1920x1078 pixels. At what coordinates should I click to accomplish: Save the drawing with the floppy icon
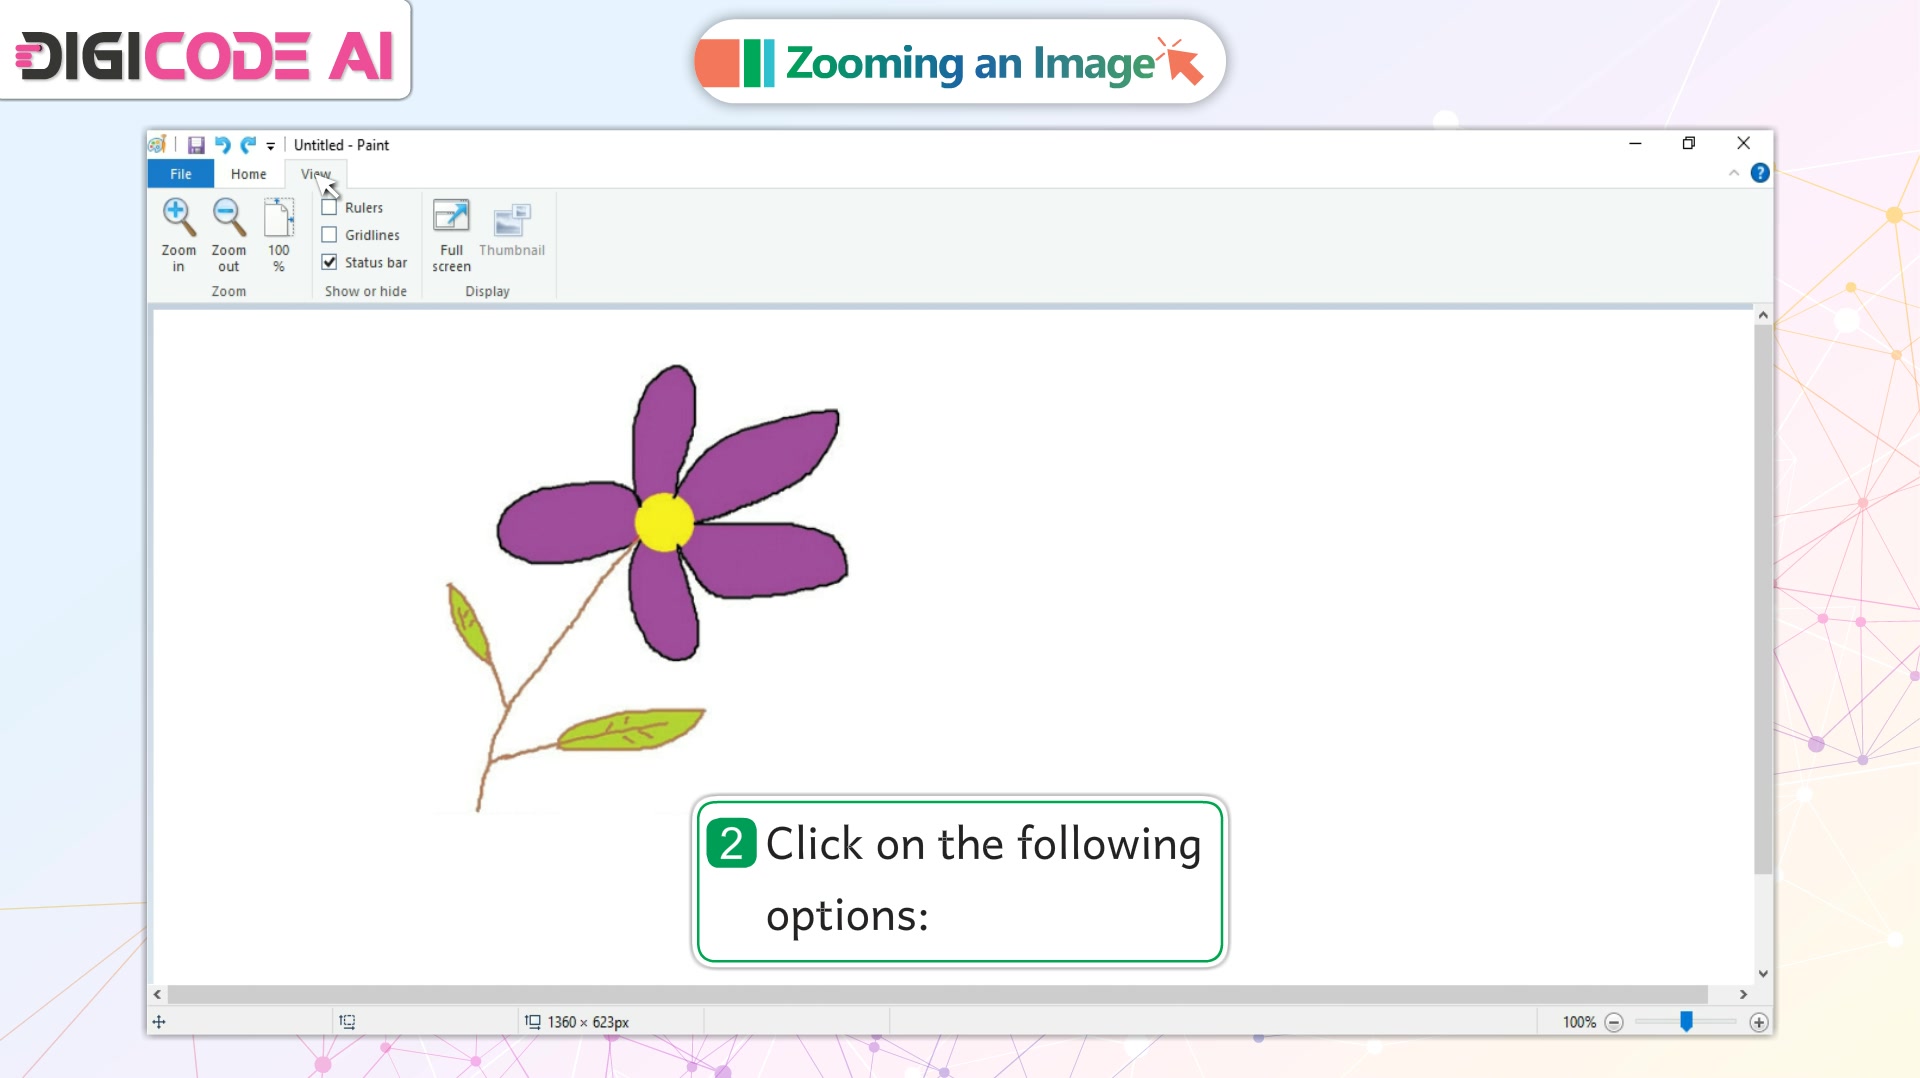tap(196, 145)
